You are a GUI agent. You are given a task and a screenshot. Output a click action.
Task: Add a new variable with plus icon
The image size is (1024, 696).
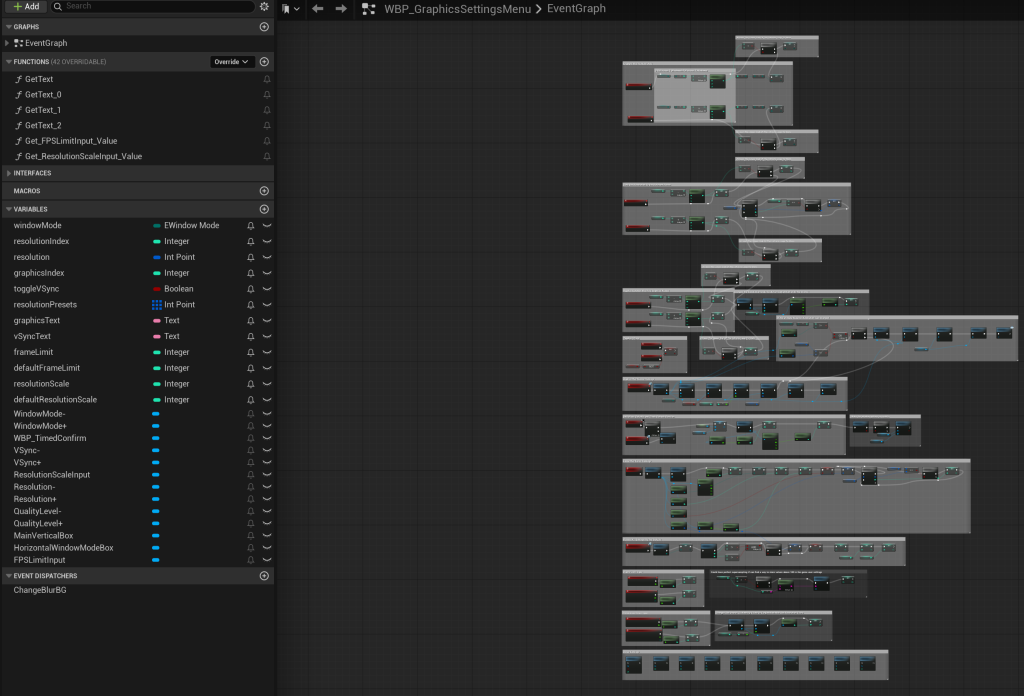coord(264,209)
